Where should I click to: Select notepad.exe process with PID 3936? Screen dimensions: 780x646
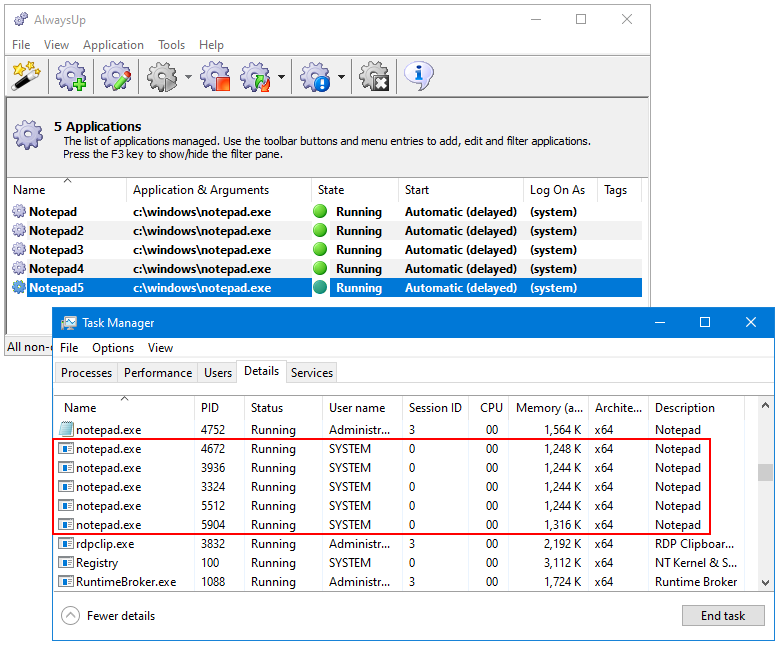tap(399, 467)
